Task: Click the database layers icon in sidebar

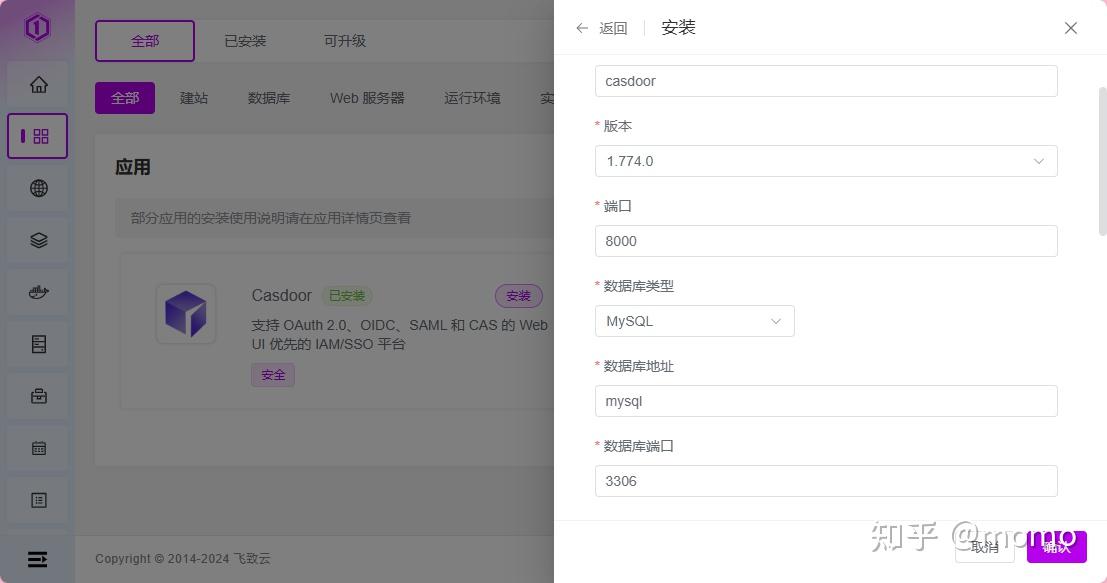Action: pyautogui.click(x=37, y=239)
